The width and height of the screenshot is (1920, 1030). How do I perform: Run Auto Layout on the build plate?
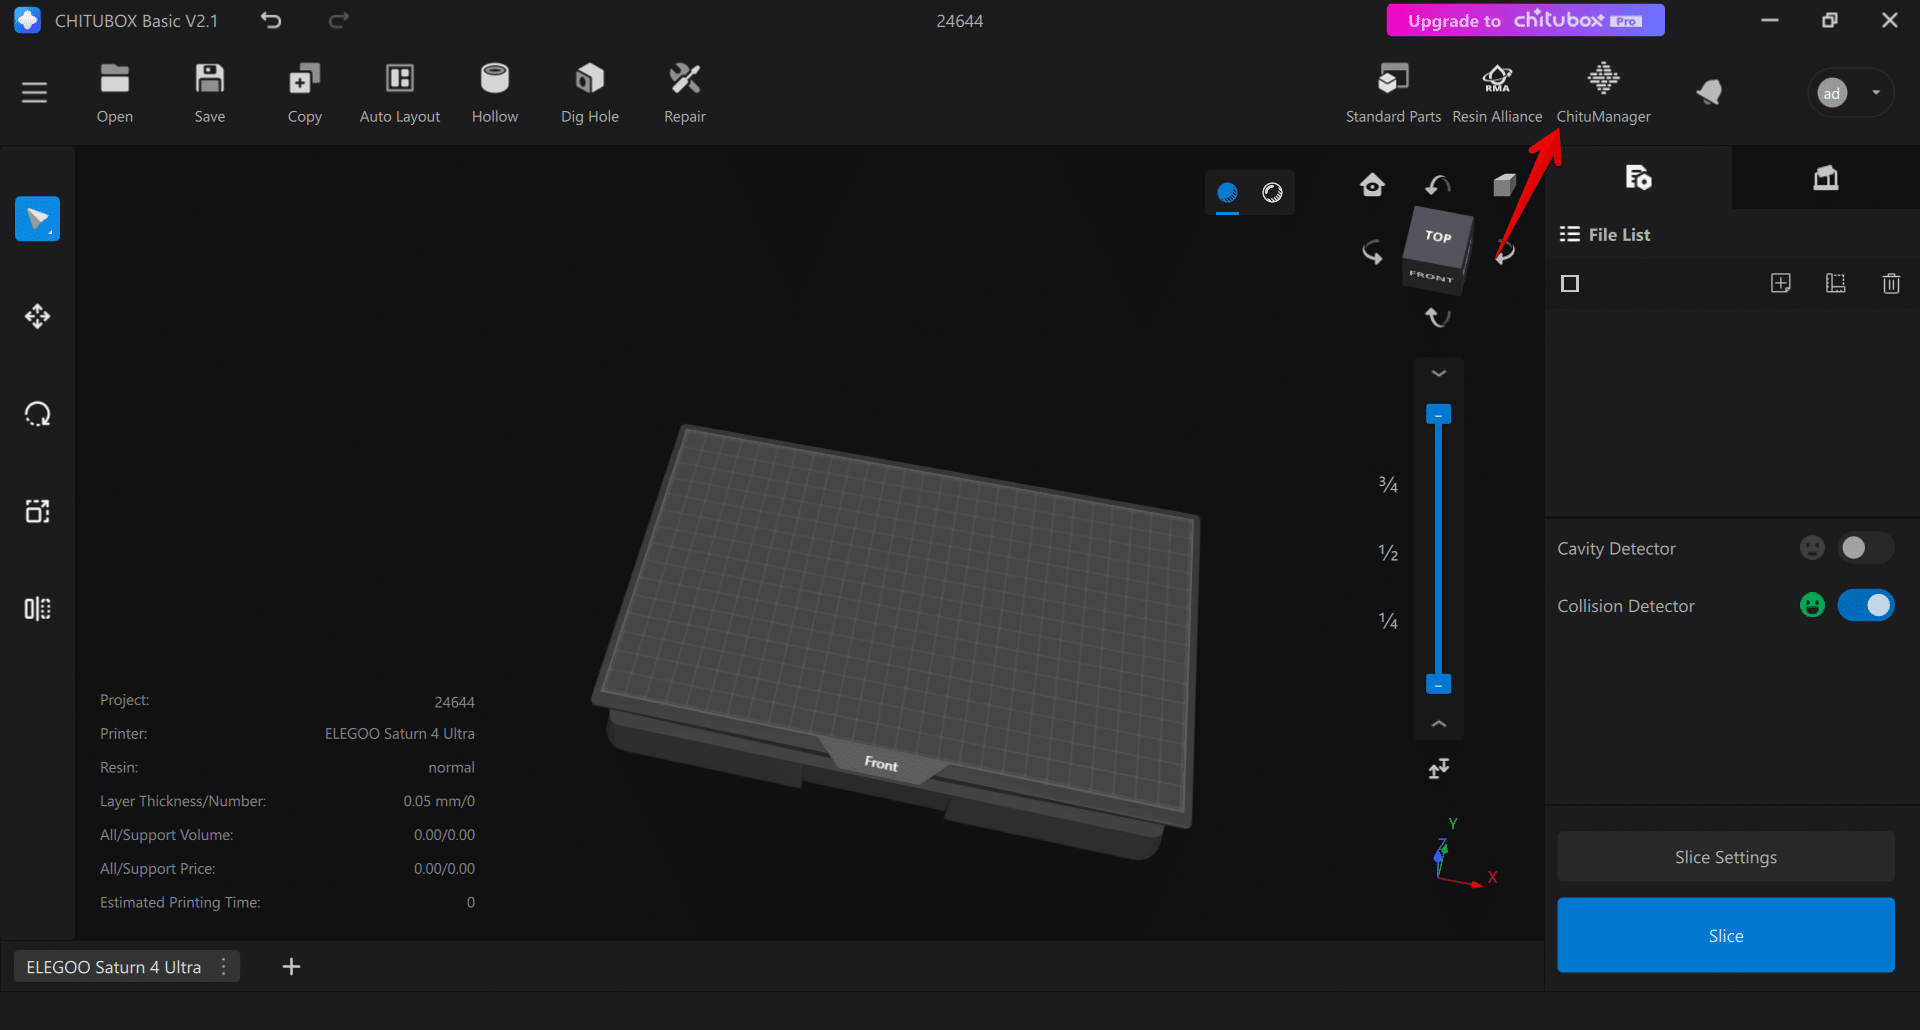(x=399, y=92)
